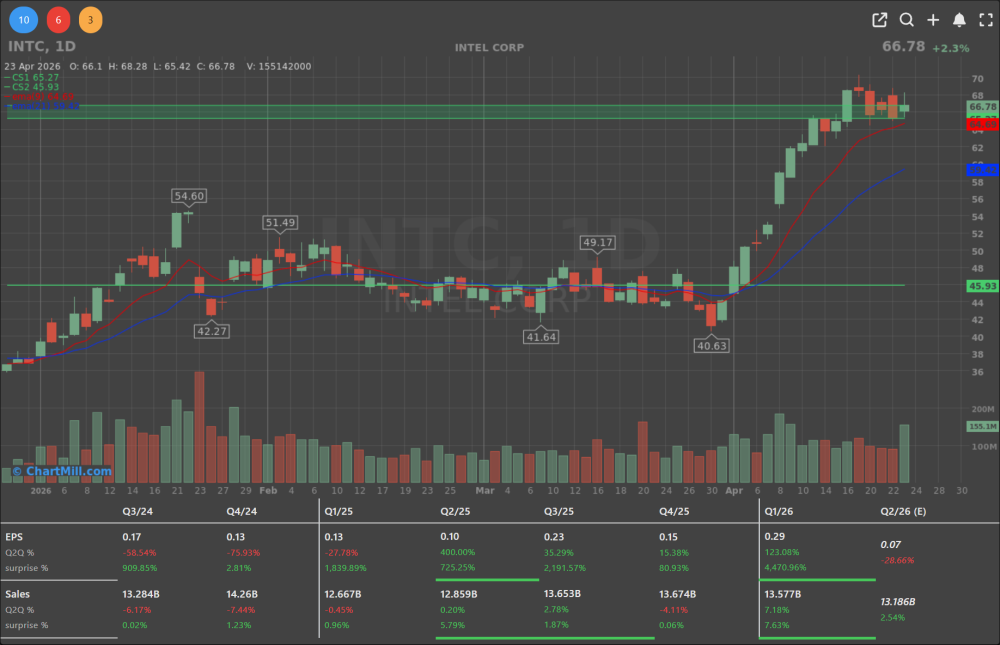Click the estimated sales 13.186B value
Viewport: 1000px width, 645px height.
898,602
